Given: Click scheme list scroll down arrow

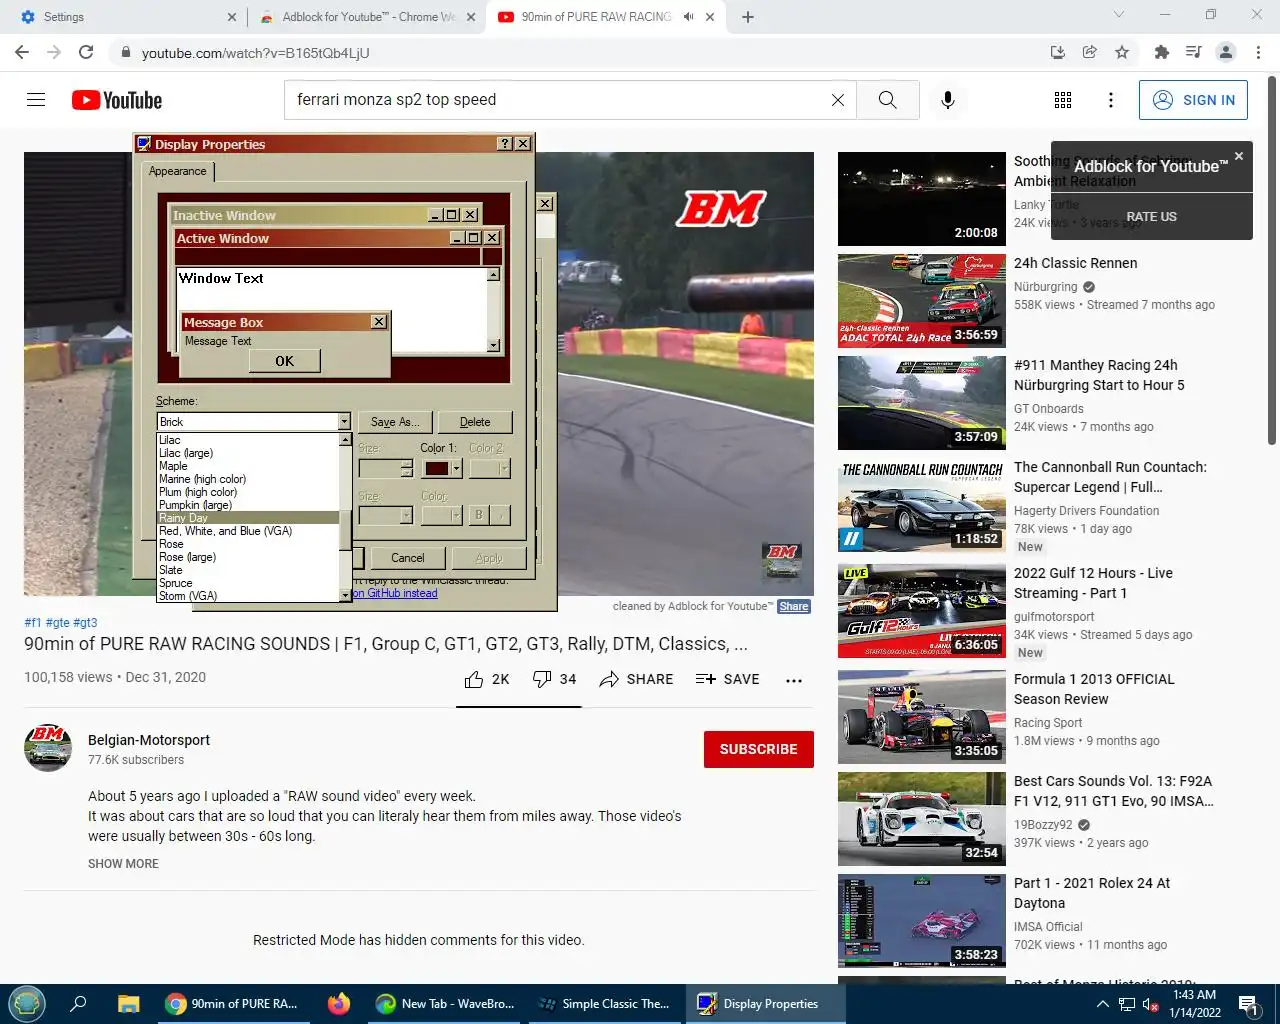Looking at the screenshot, I should pos(346,596).
